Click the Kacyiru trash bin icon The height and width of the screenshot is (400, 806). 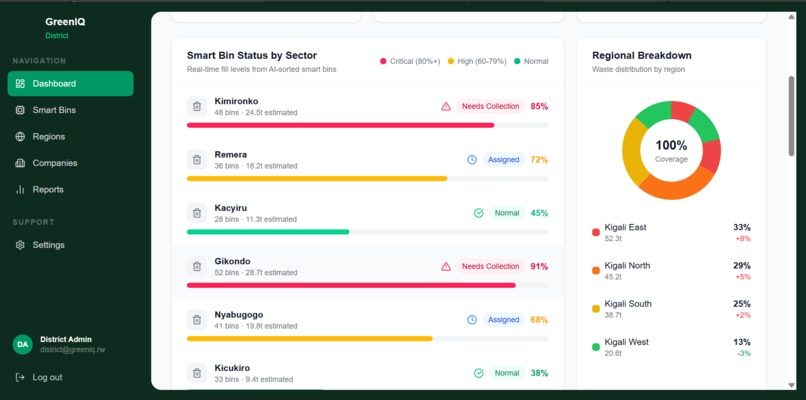click(197, 213)
